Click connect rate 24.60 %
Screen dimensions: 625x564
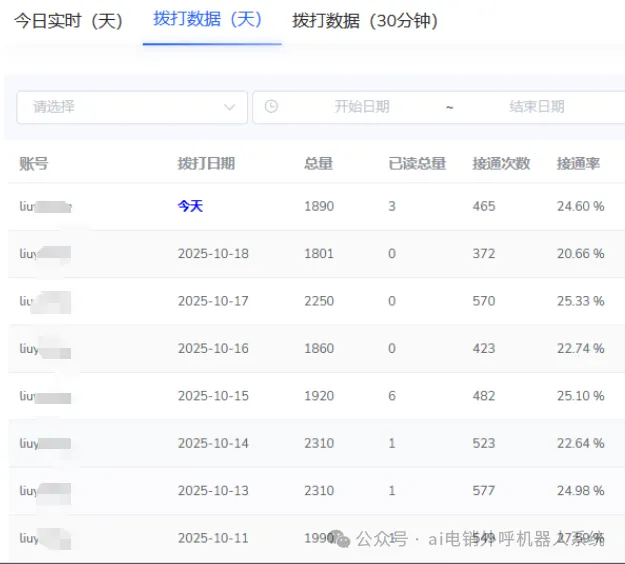581,206
